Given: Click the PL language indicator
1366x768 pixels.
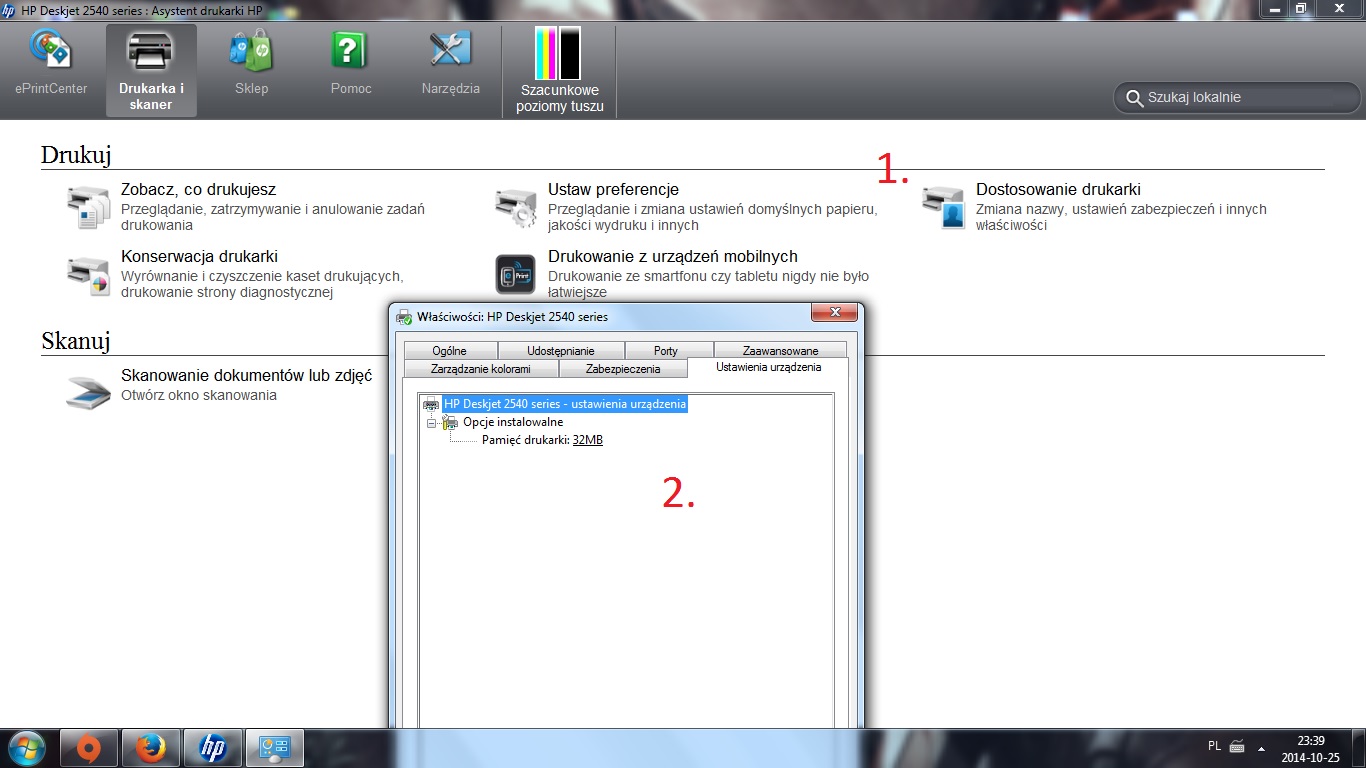Looking at the screenshot, I should [1214, 746].
